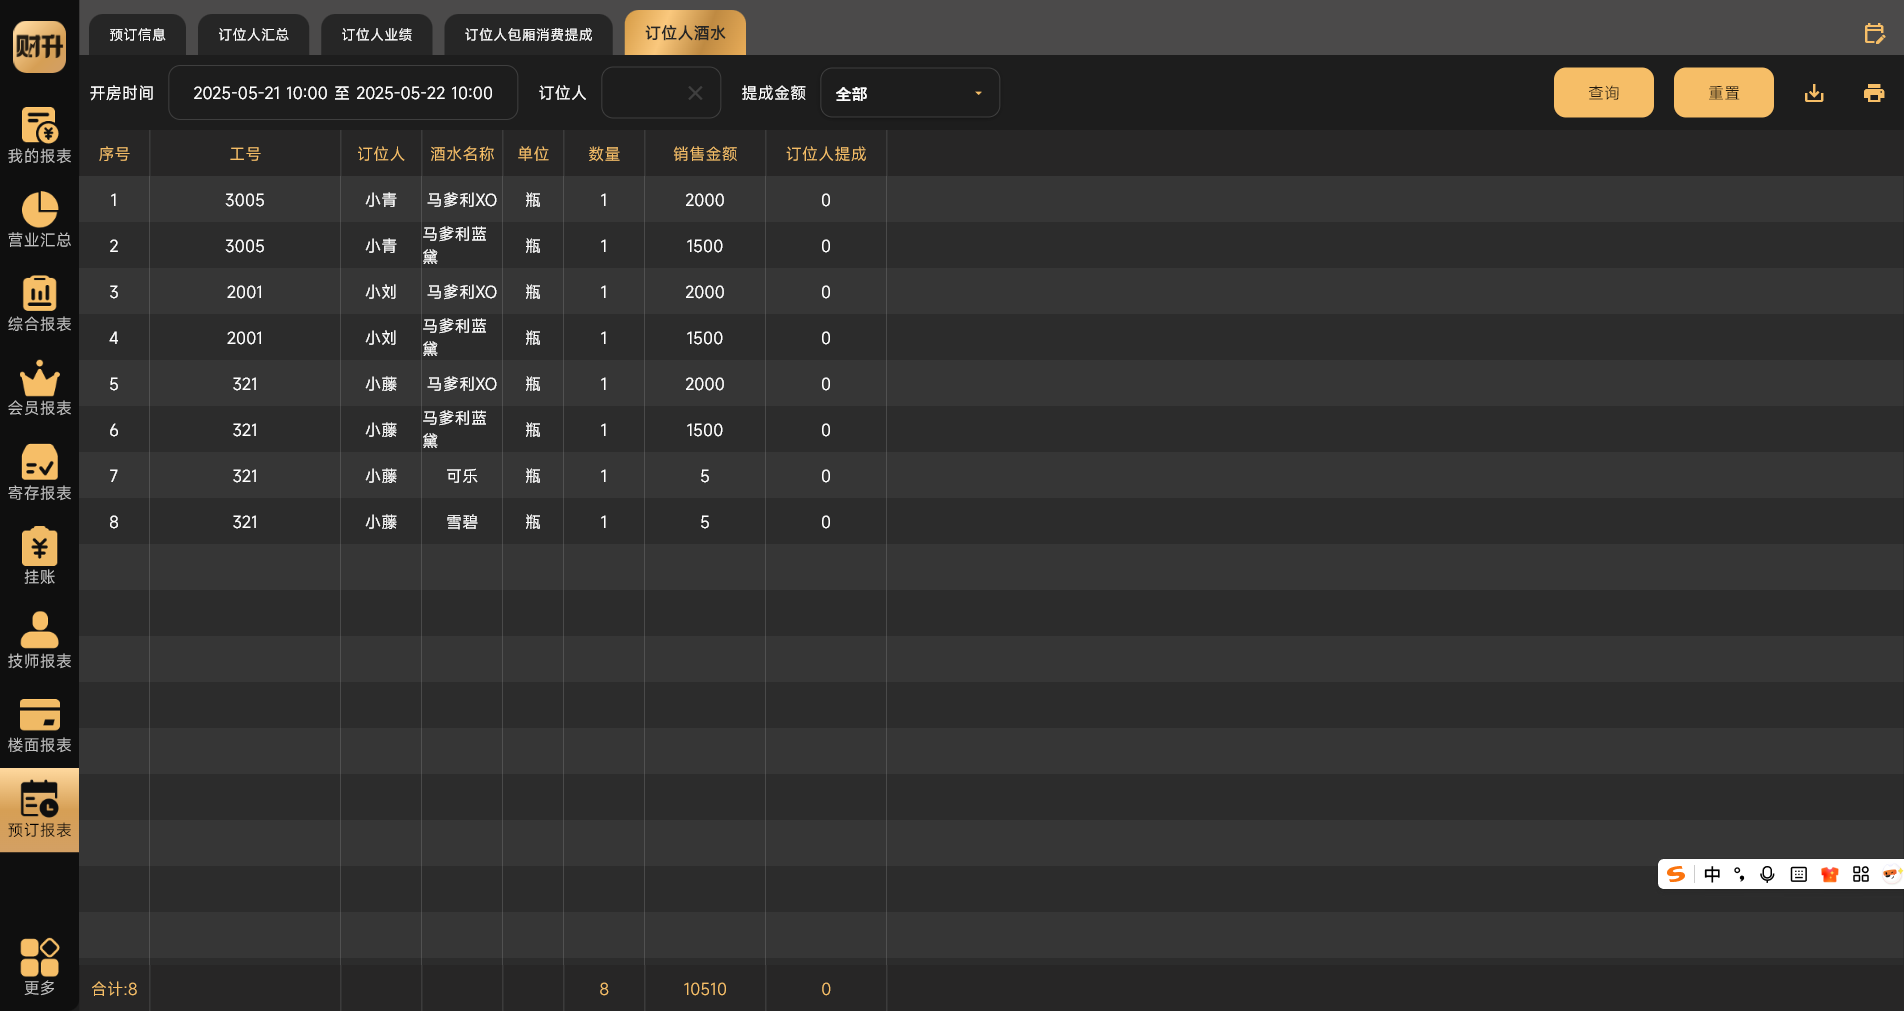Open the 开房时间 date range field
1904x1011 pixels.
pos(343,93)
